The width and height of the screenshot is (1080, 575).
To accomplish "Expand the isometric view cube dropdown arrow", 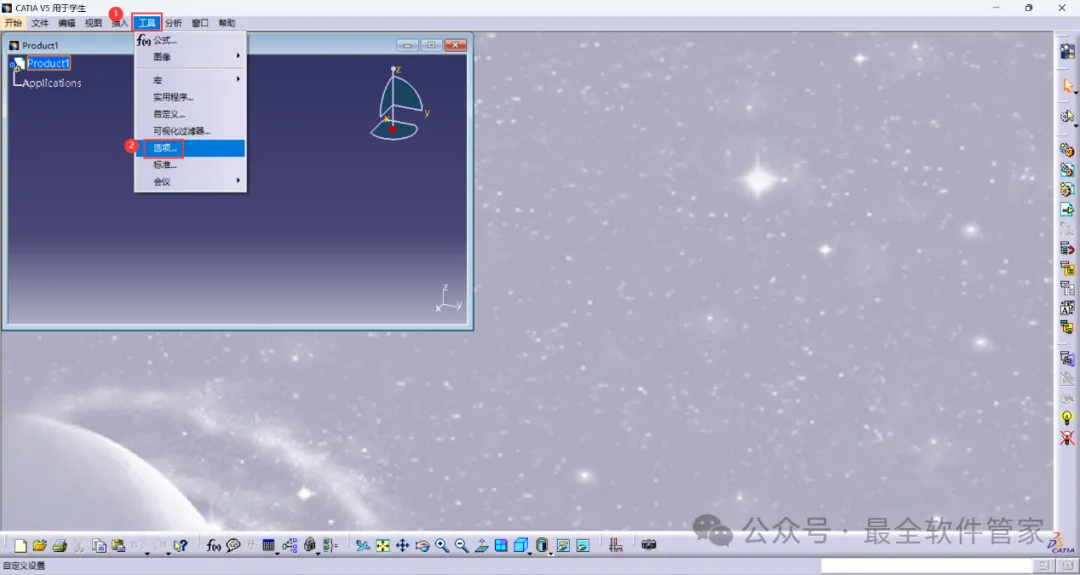I will [530, 553].
